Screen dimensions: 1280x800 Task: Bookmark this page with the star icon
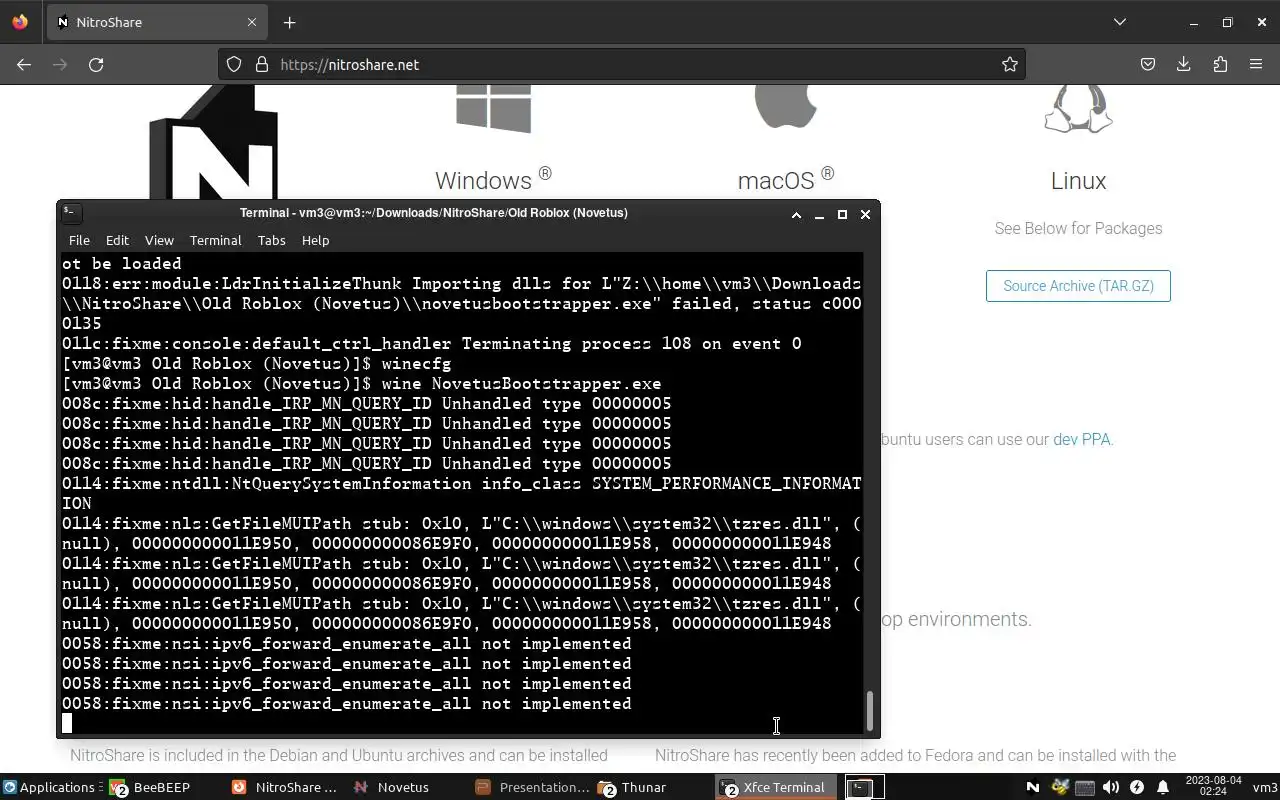pyautogui.click(x=1010, y=64)
